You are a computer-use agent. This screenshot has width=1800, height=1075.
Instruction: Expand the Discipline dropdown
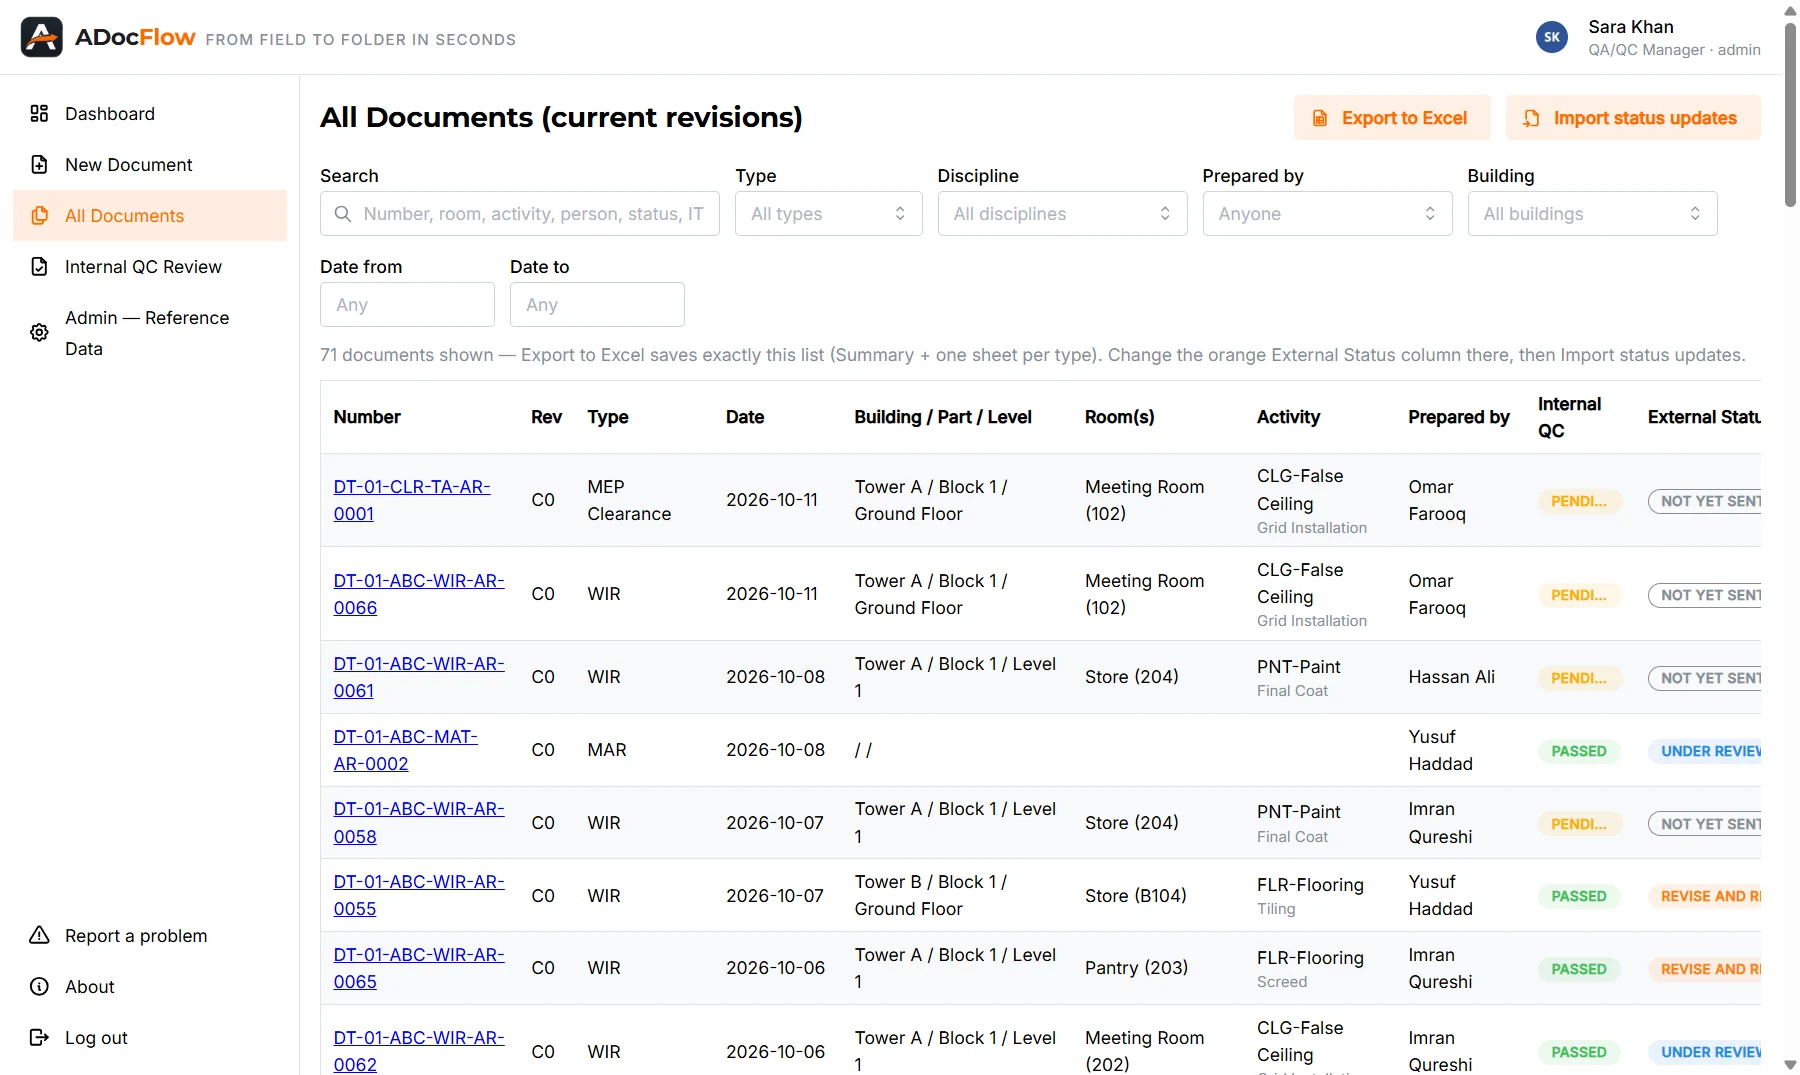[1062, 214]
